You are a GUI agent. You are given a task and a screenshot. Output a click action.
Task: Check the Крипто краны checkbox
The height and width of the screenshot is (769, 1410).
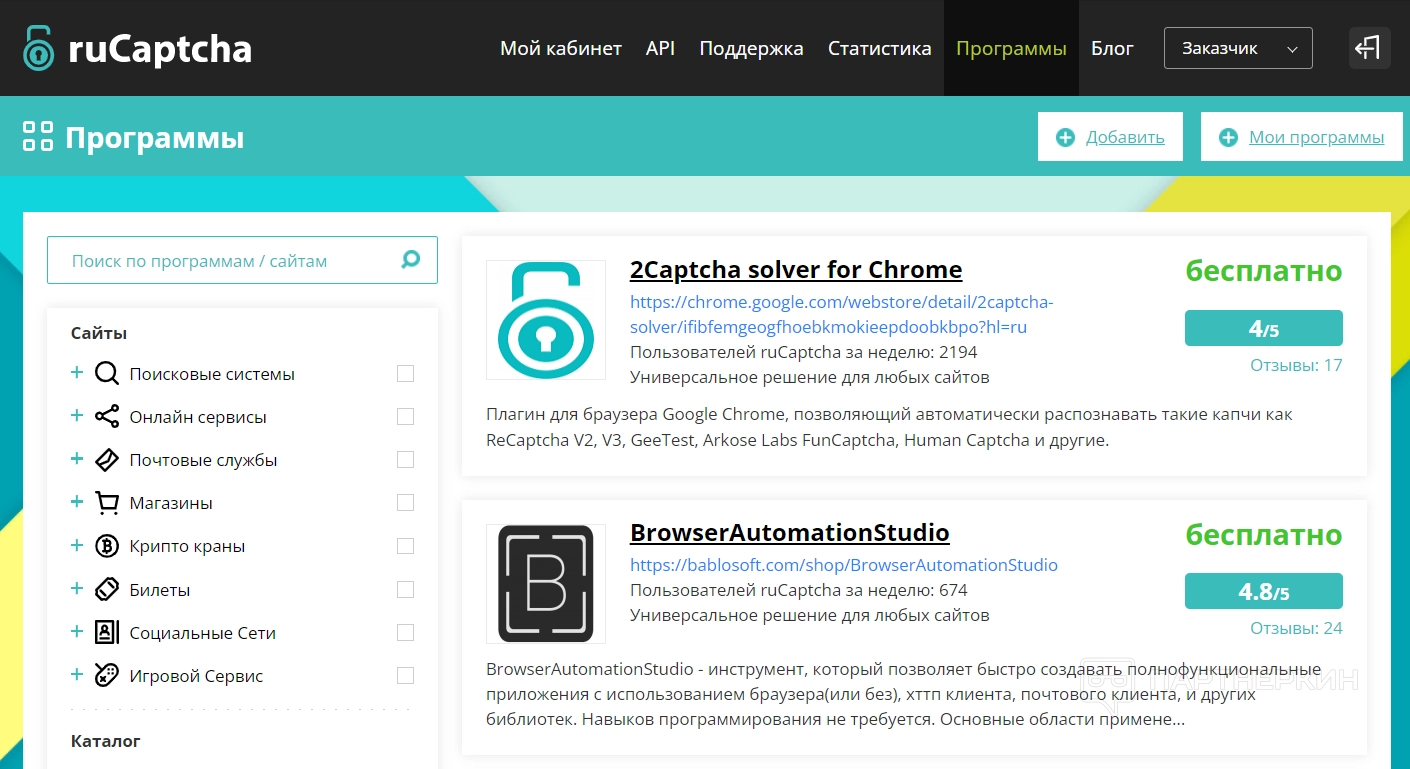[x=405, y=546]
